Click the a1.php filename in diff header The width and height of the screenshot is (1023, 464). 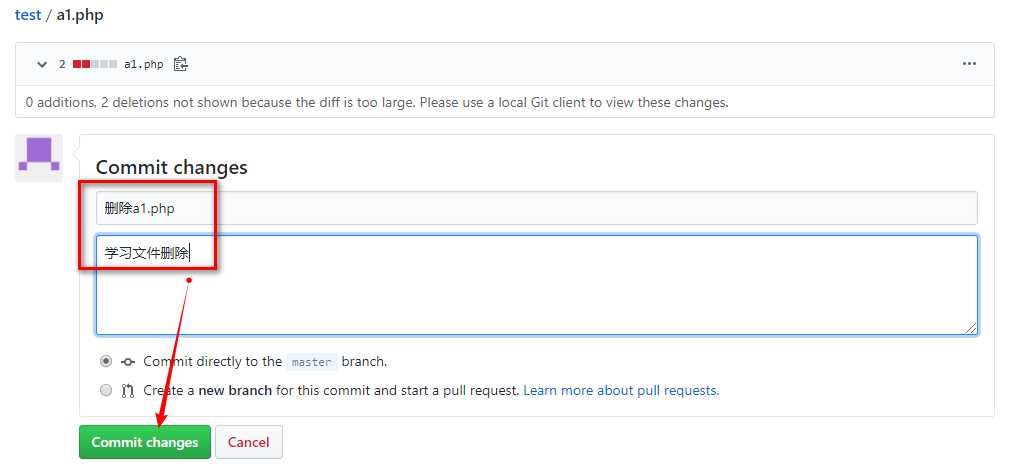tap(143, 64)
